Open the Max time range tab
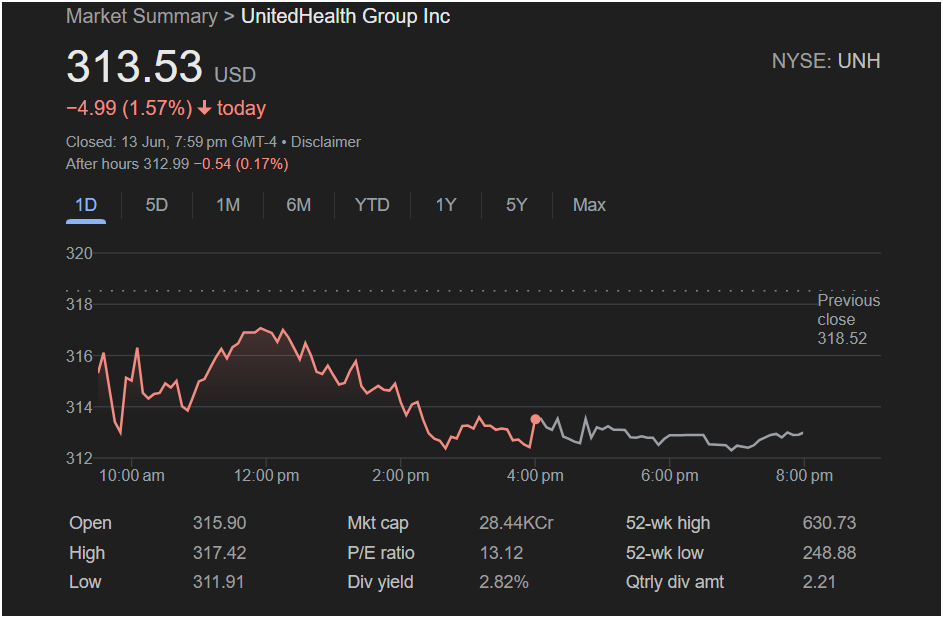The width and height of the screenshot is (943, 618). pyautogui.click(x=589, y=206)
